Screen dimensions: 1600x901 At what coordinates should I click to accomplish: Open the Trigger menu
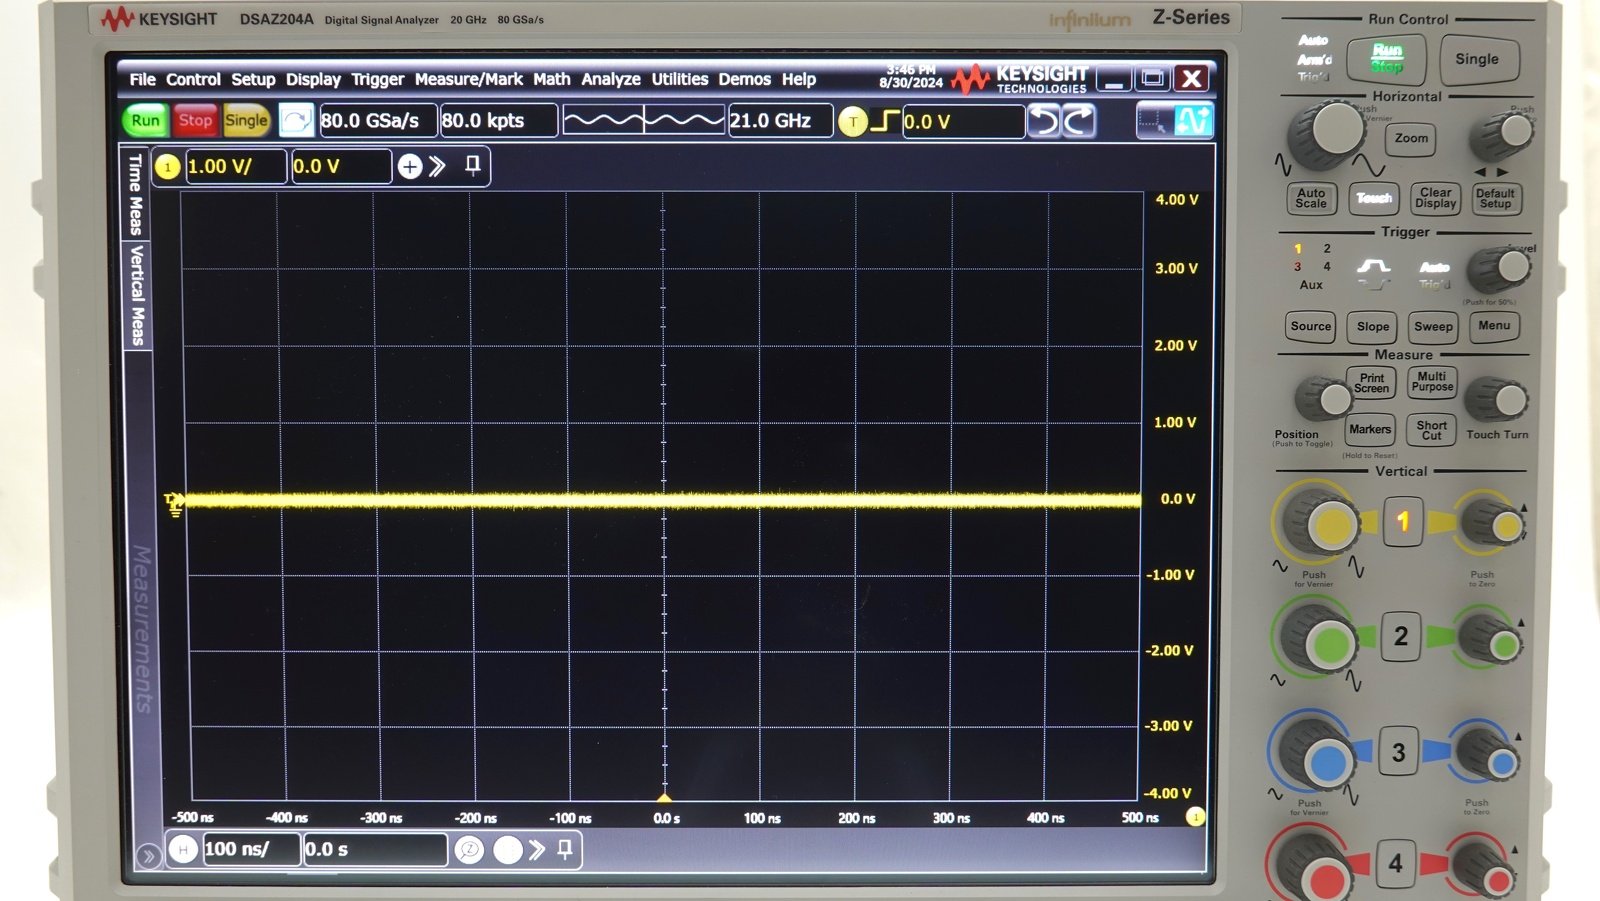click(377, 79)
